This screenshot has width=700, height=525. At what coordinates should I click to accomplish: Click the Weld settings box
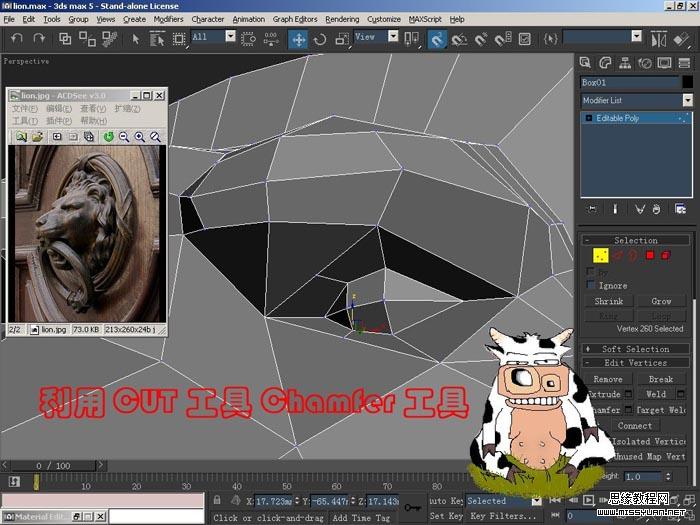pyautogui.click(x=681, y=394)
